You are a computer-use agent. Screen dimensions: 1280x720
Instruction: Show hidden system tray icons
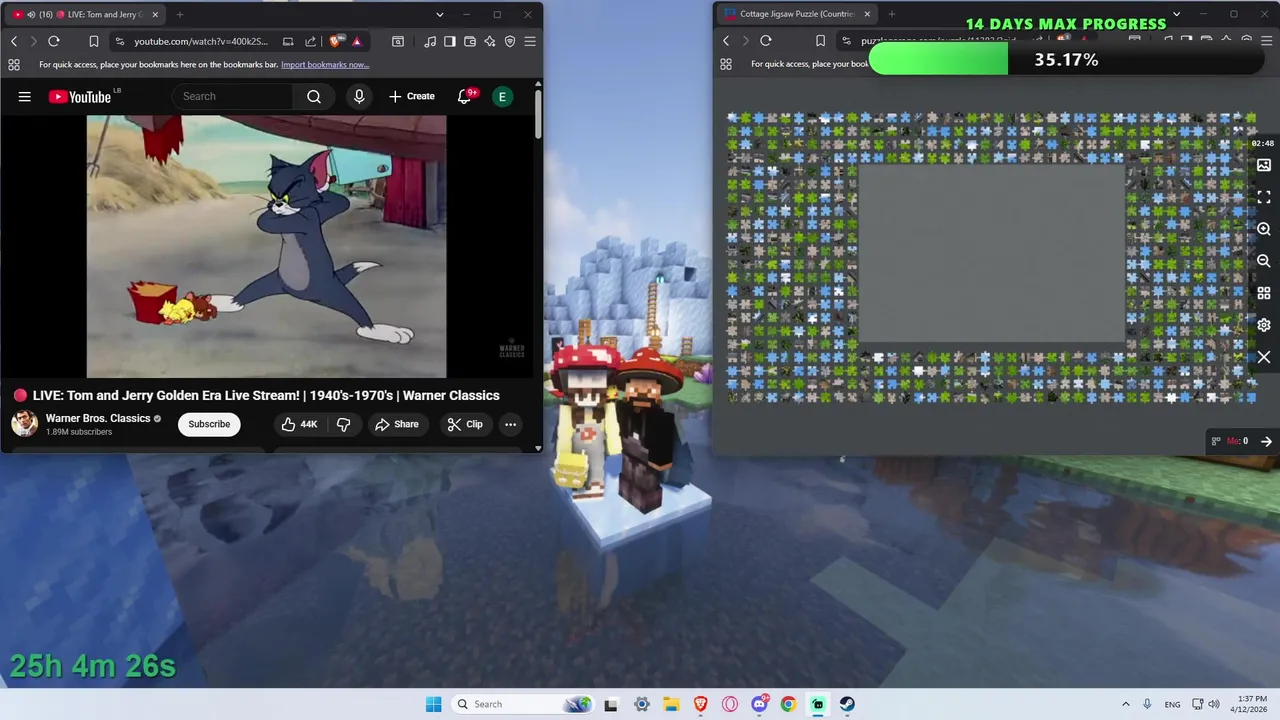point(1125,704)
